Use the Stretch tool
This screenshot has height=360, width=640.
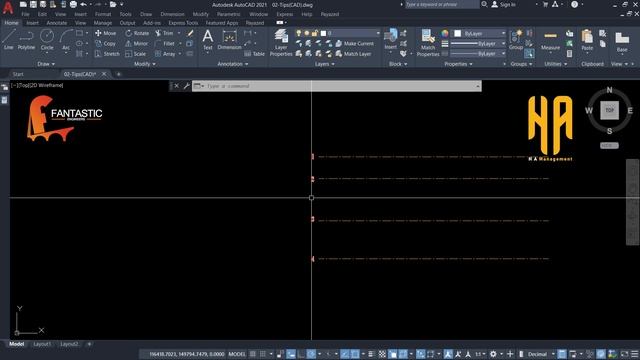(107, 53)
